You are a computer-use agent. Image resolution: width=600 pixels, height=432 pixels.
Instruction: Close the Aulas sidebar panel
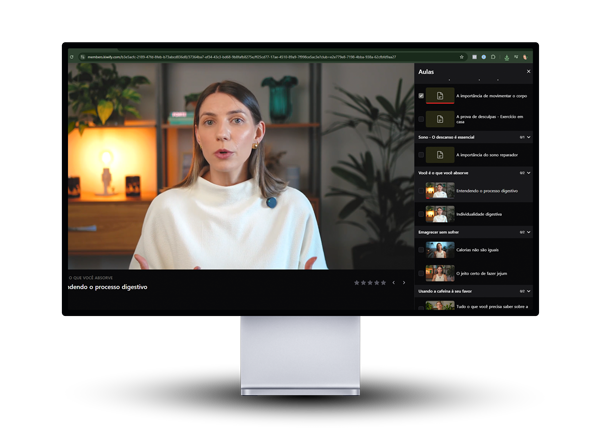click(528, 71)
